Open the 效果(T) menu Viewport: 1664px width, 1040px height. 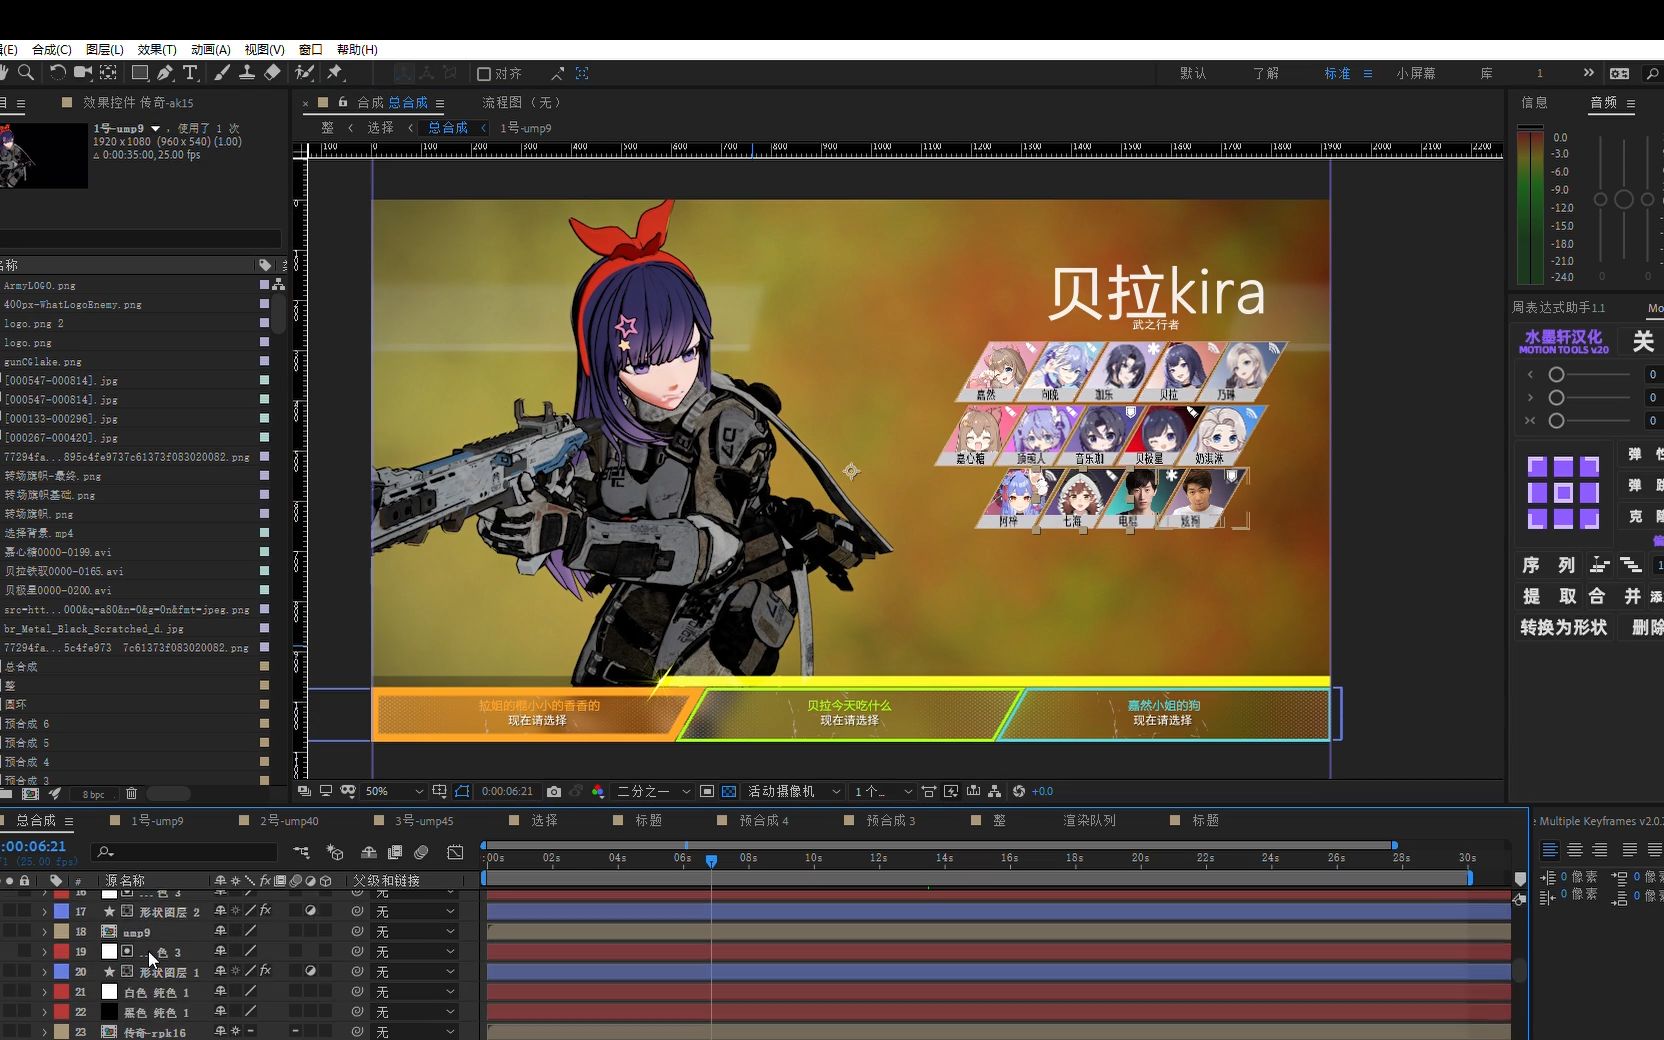[156, 49]
